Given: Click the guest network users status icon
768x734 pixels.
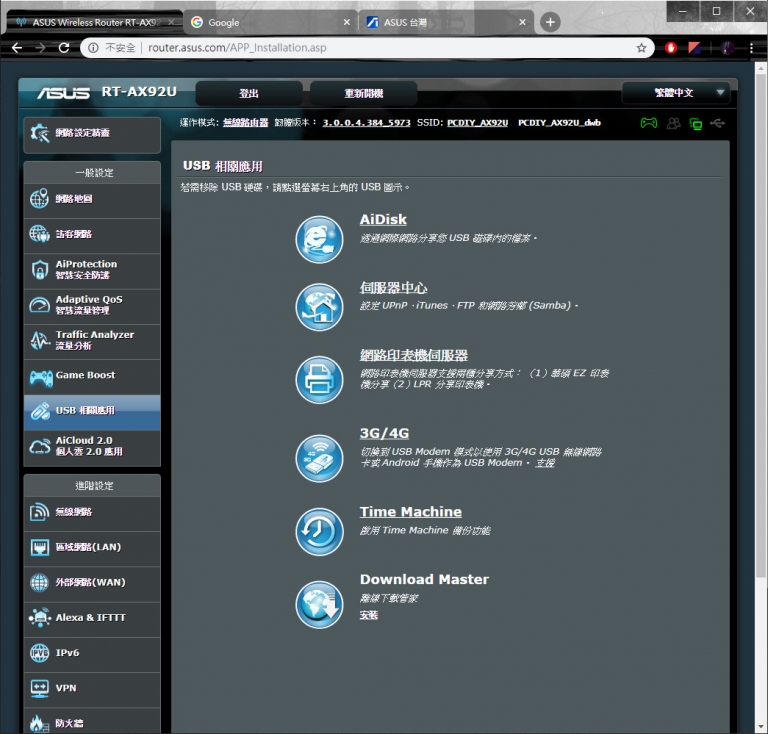Looking at the screenshot, I should pos(673,123).
